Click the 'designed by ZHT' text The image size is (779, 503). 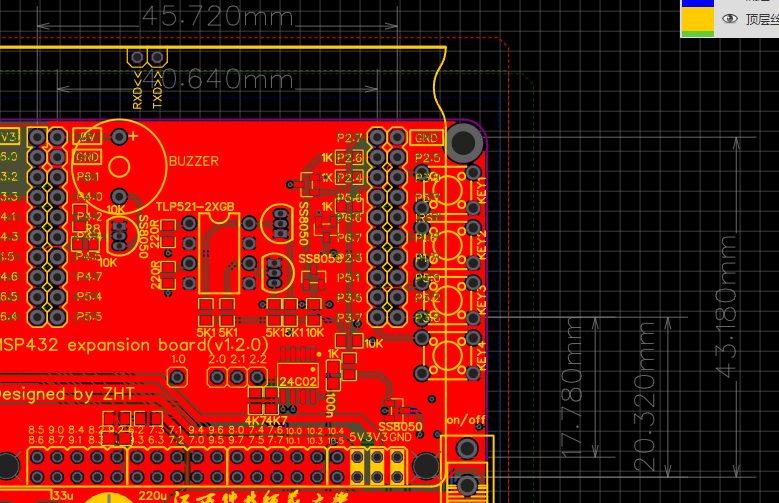click(67, 394)
